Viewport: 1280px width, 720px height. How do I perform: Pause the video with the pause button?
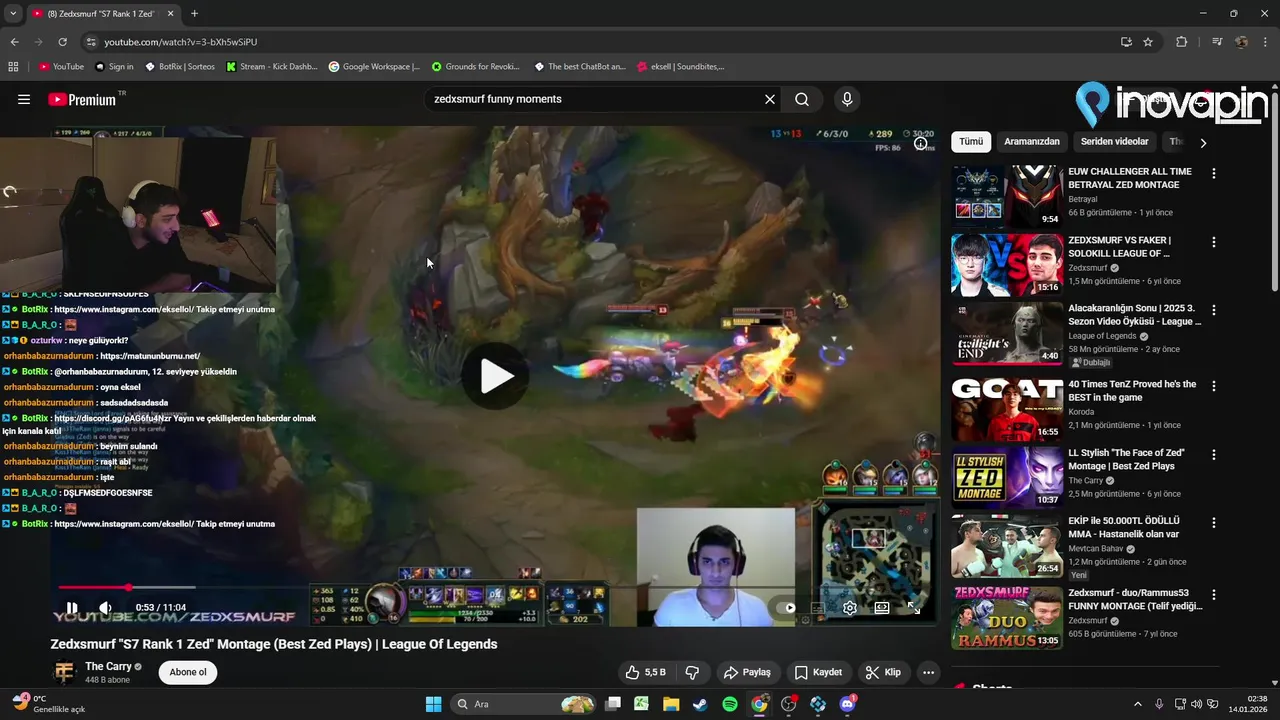(x=72, y=607)
